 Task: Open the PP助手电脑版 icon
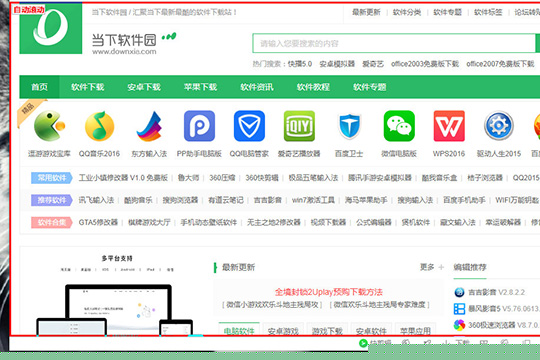point(199,126)
